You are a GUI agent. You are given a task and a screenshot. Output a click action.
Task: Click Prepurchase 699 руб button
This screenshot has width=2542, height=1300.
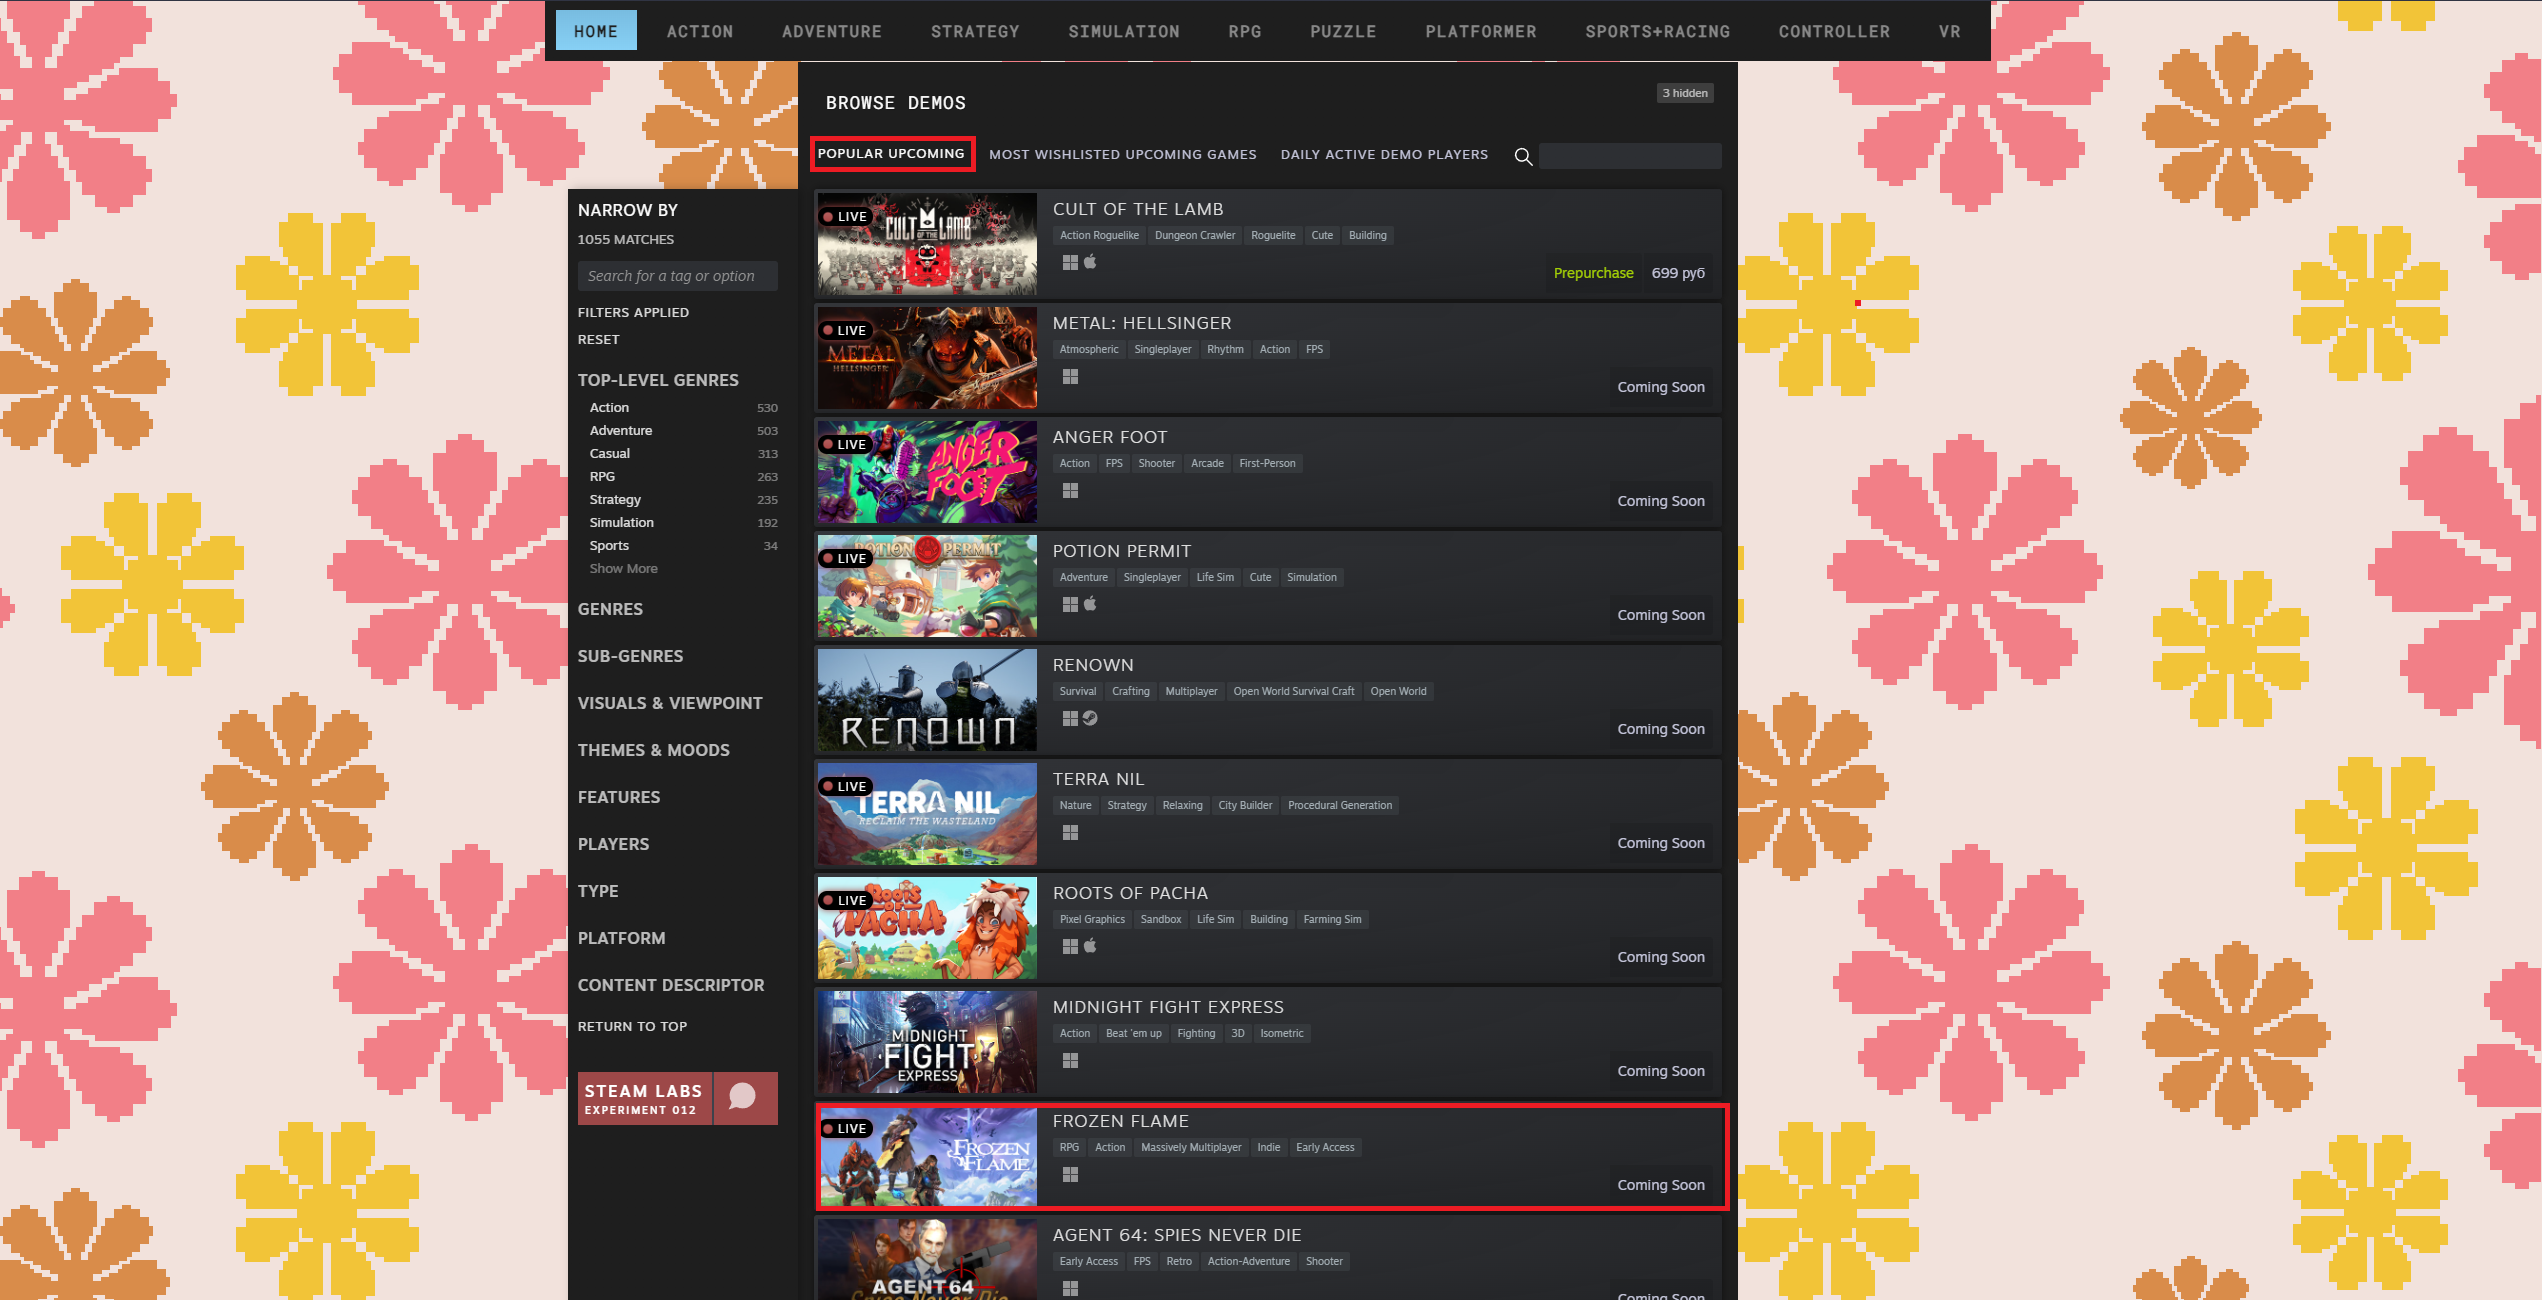(1629, 273)
